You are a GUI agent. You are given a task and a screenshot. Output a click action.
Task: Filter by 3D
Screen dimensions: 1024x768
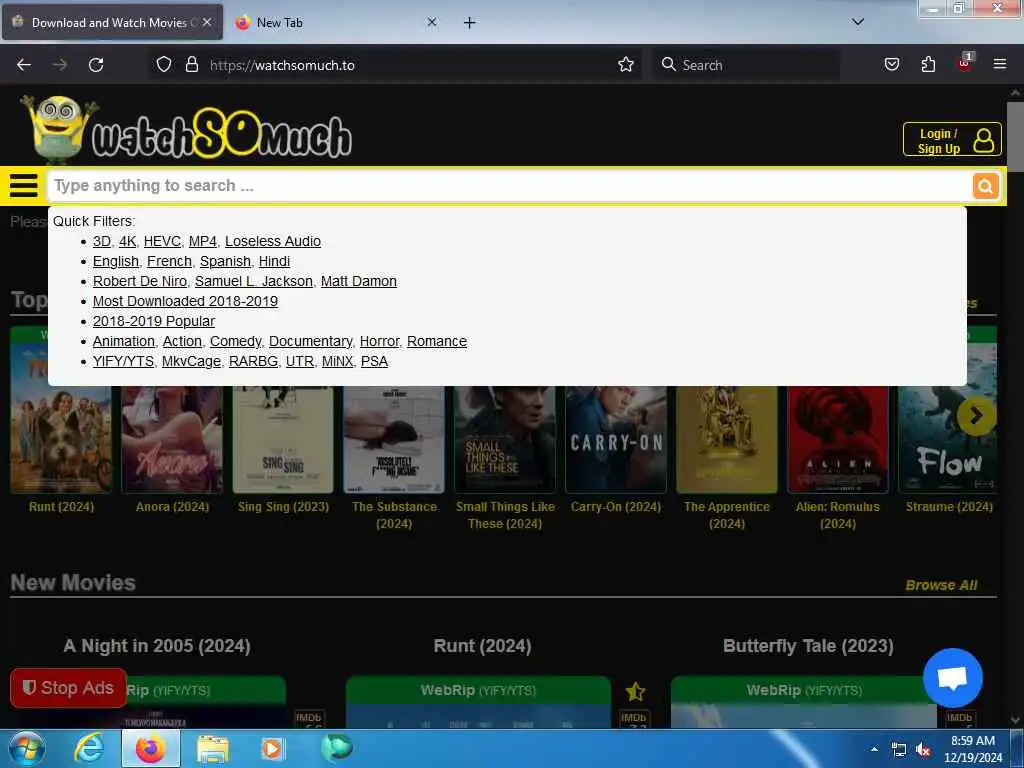click(x=102, y=241)
